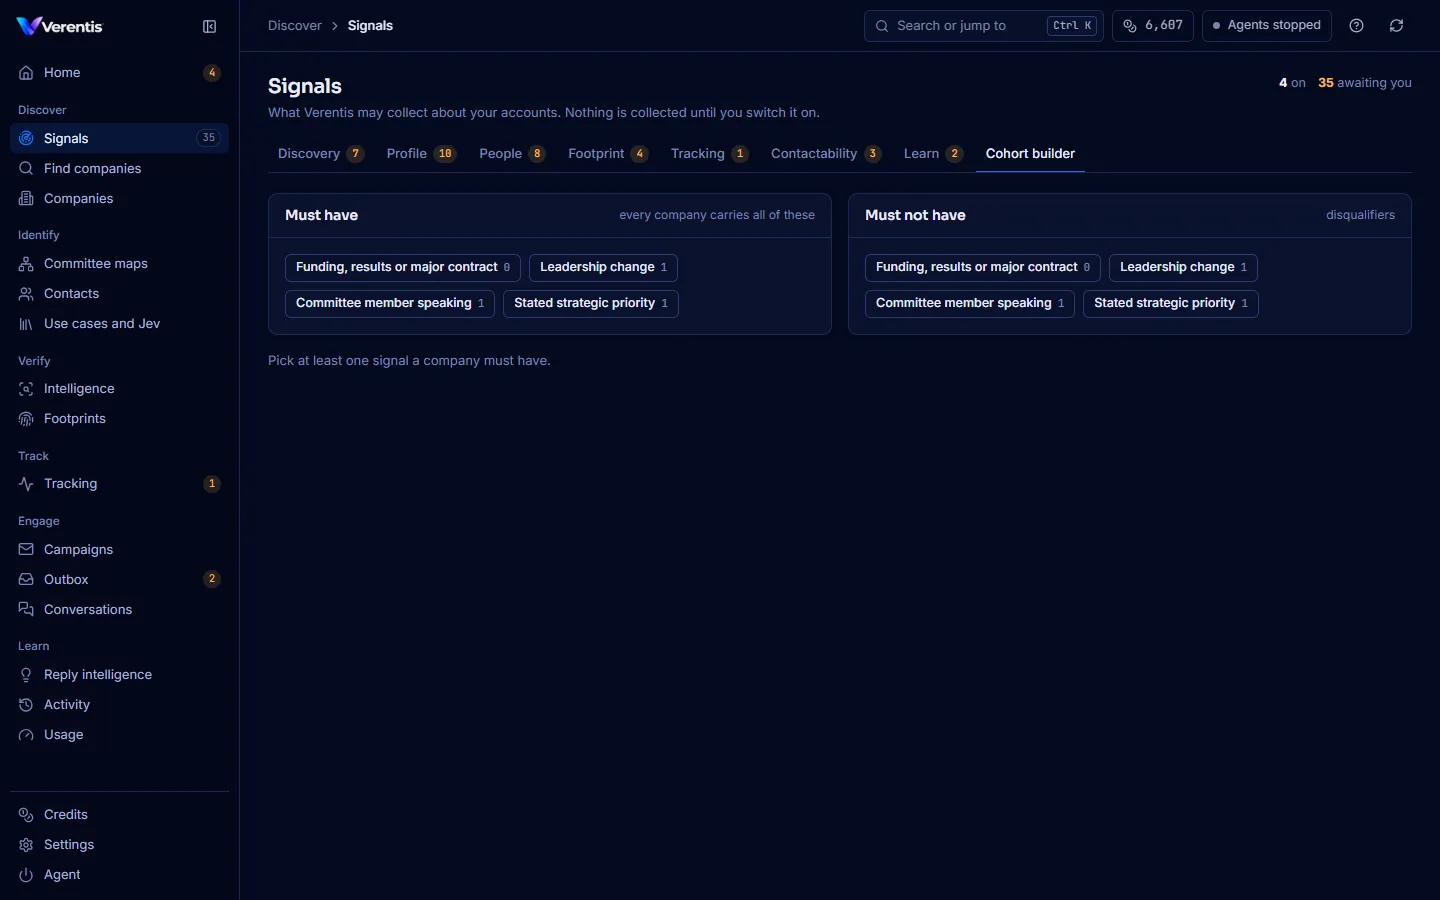Click the Agent power icon

[26, 875]
